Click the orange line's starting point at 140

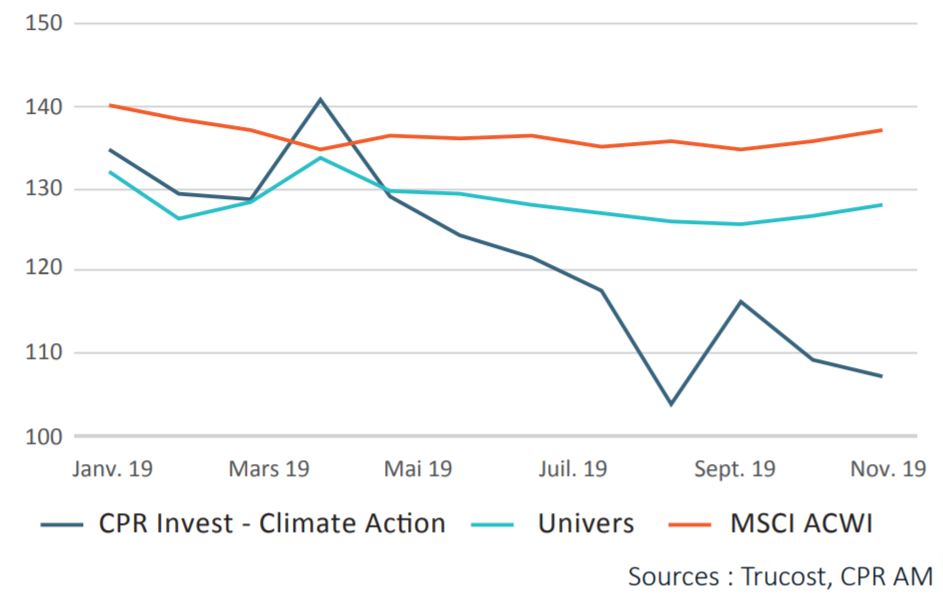pyautogui.click(x=110, y=105)
